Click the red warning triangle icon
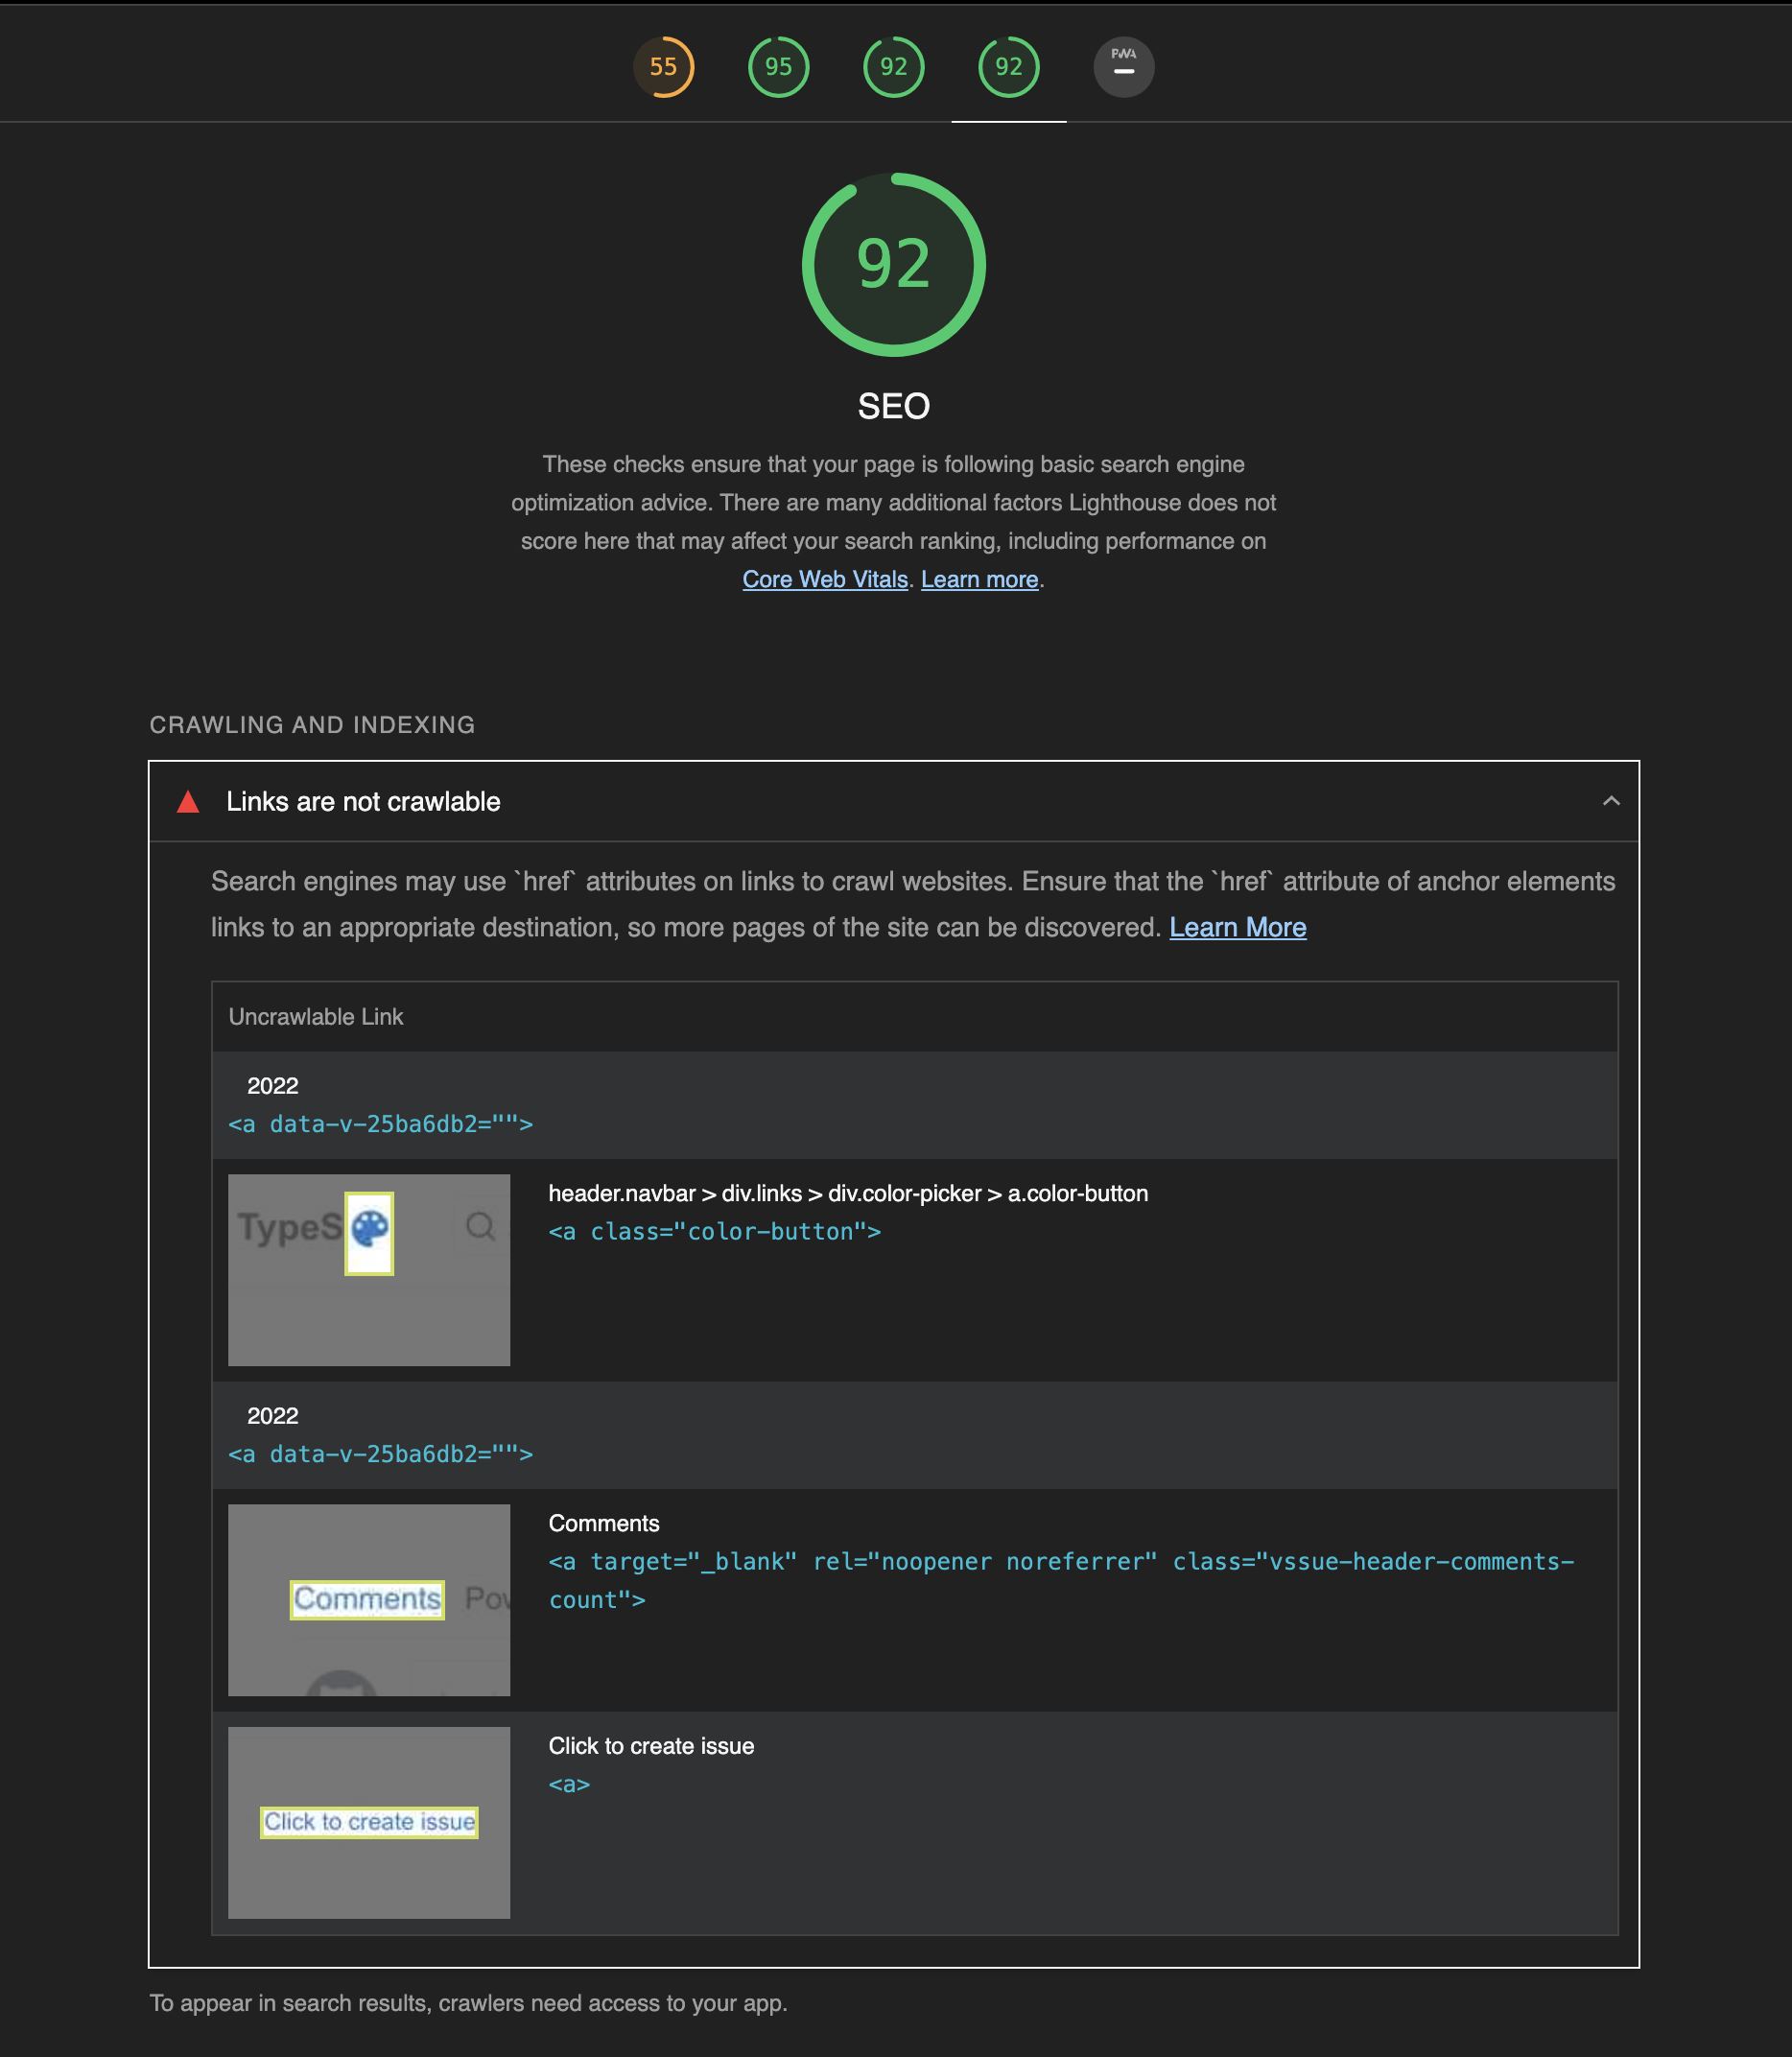 point(188,802)
